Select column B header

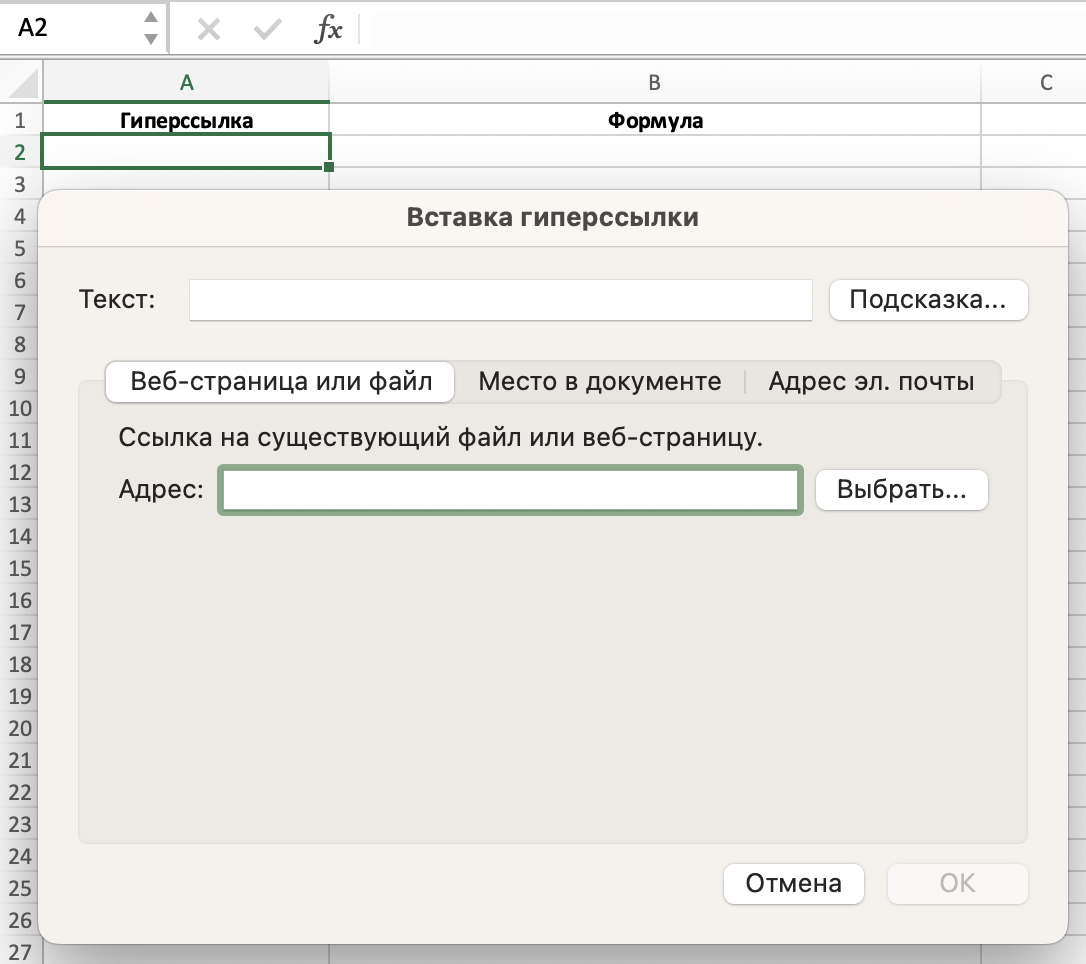click(655, 82)
